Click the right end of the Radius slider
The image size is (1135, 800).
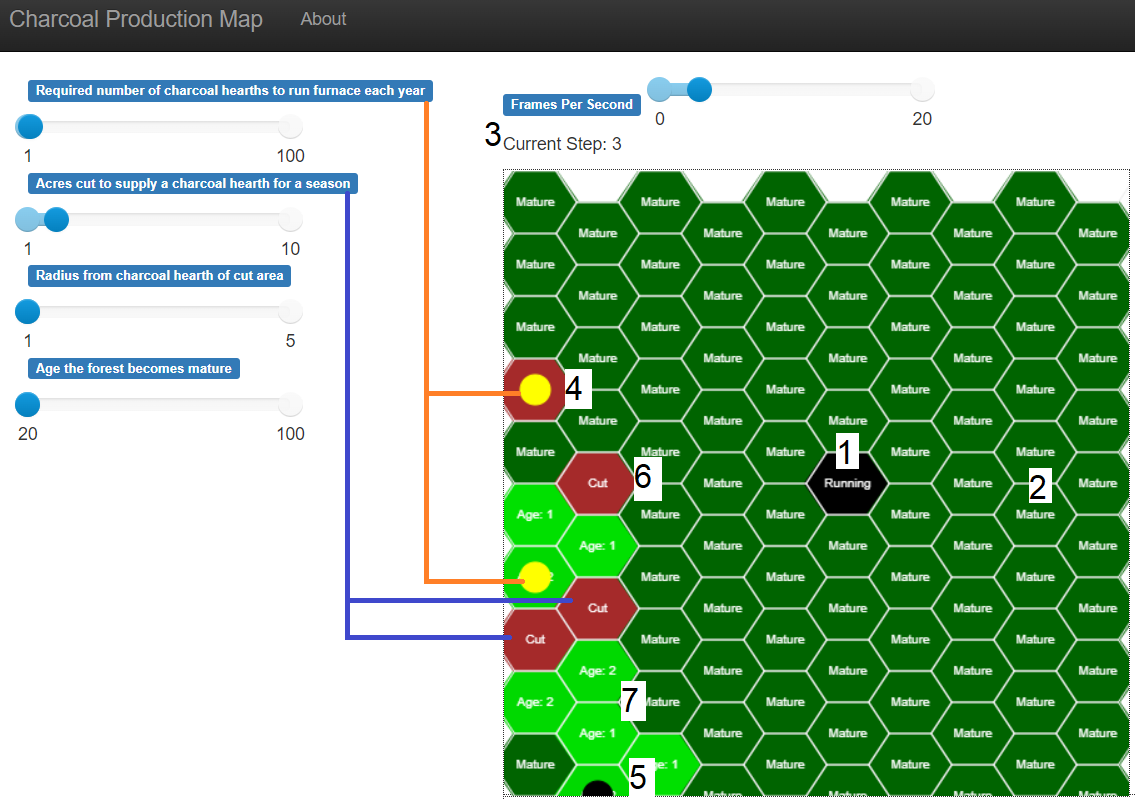290,312
